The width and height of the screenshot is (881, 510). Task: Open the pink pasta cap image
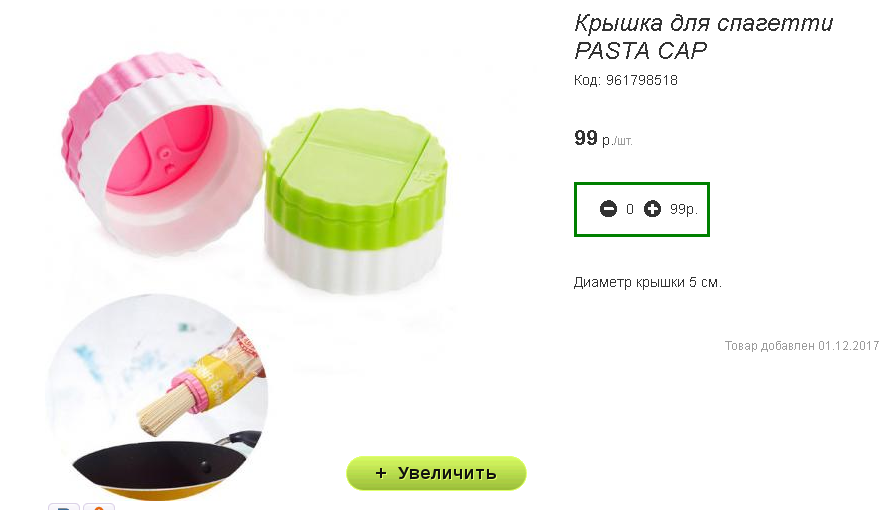coord(163,154)
